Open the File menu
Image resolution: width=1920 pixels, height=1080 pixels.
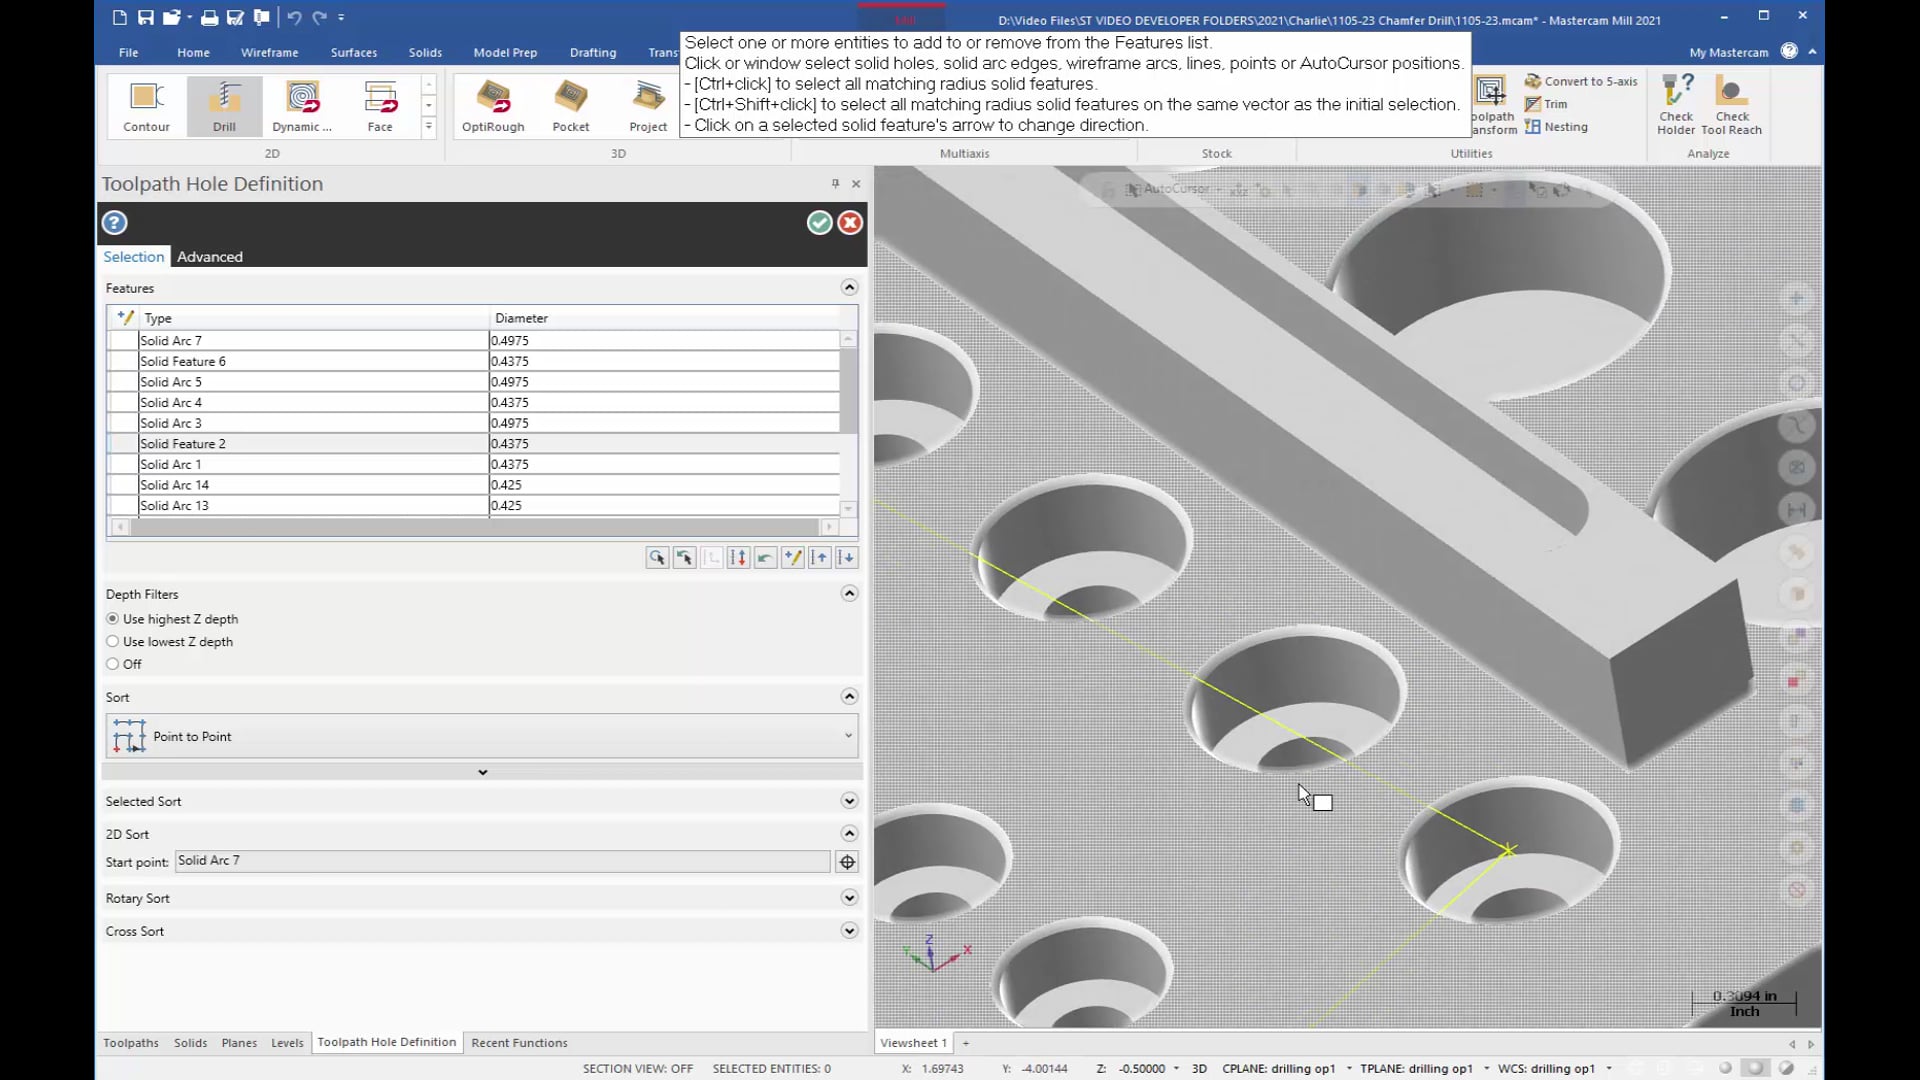point(128,52)
